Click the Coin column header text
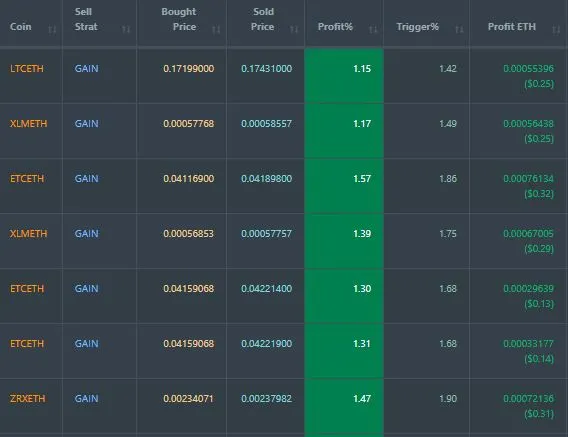568x437 pixels. [x=21, y=27]
